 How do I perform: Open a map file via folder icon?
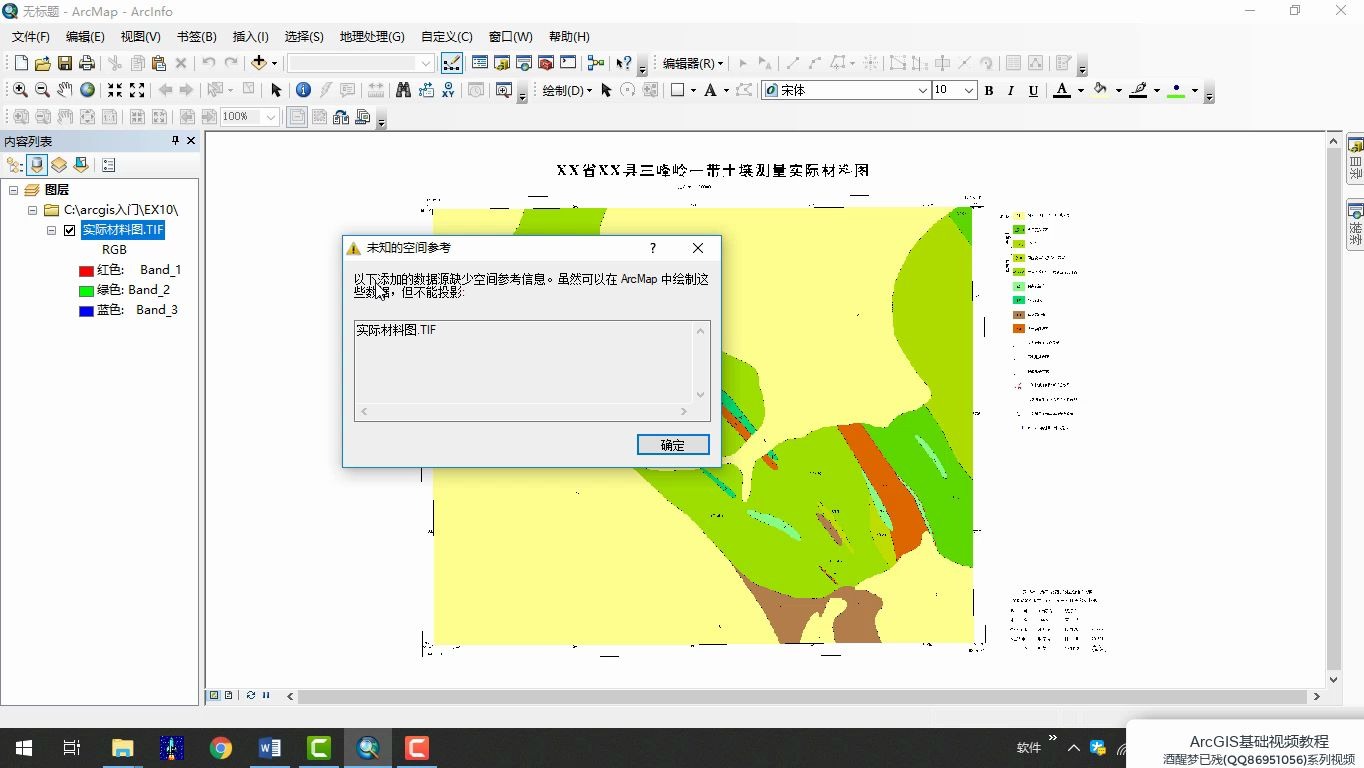(42, 63)
